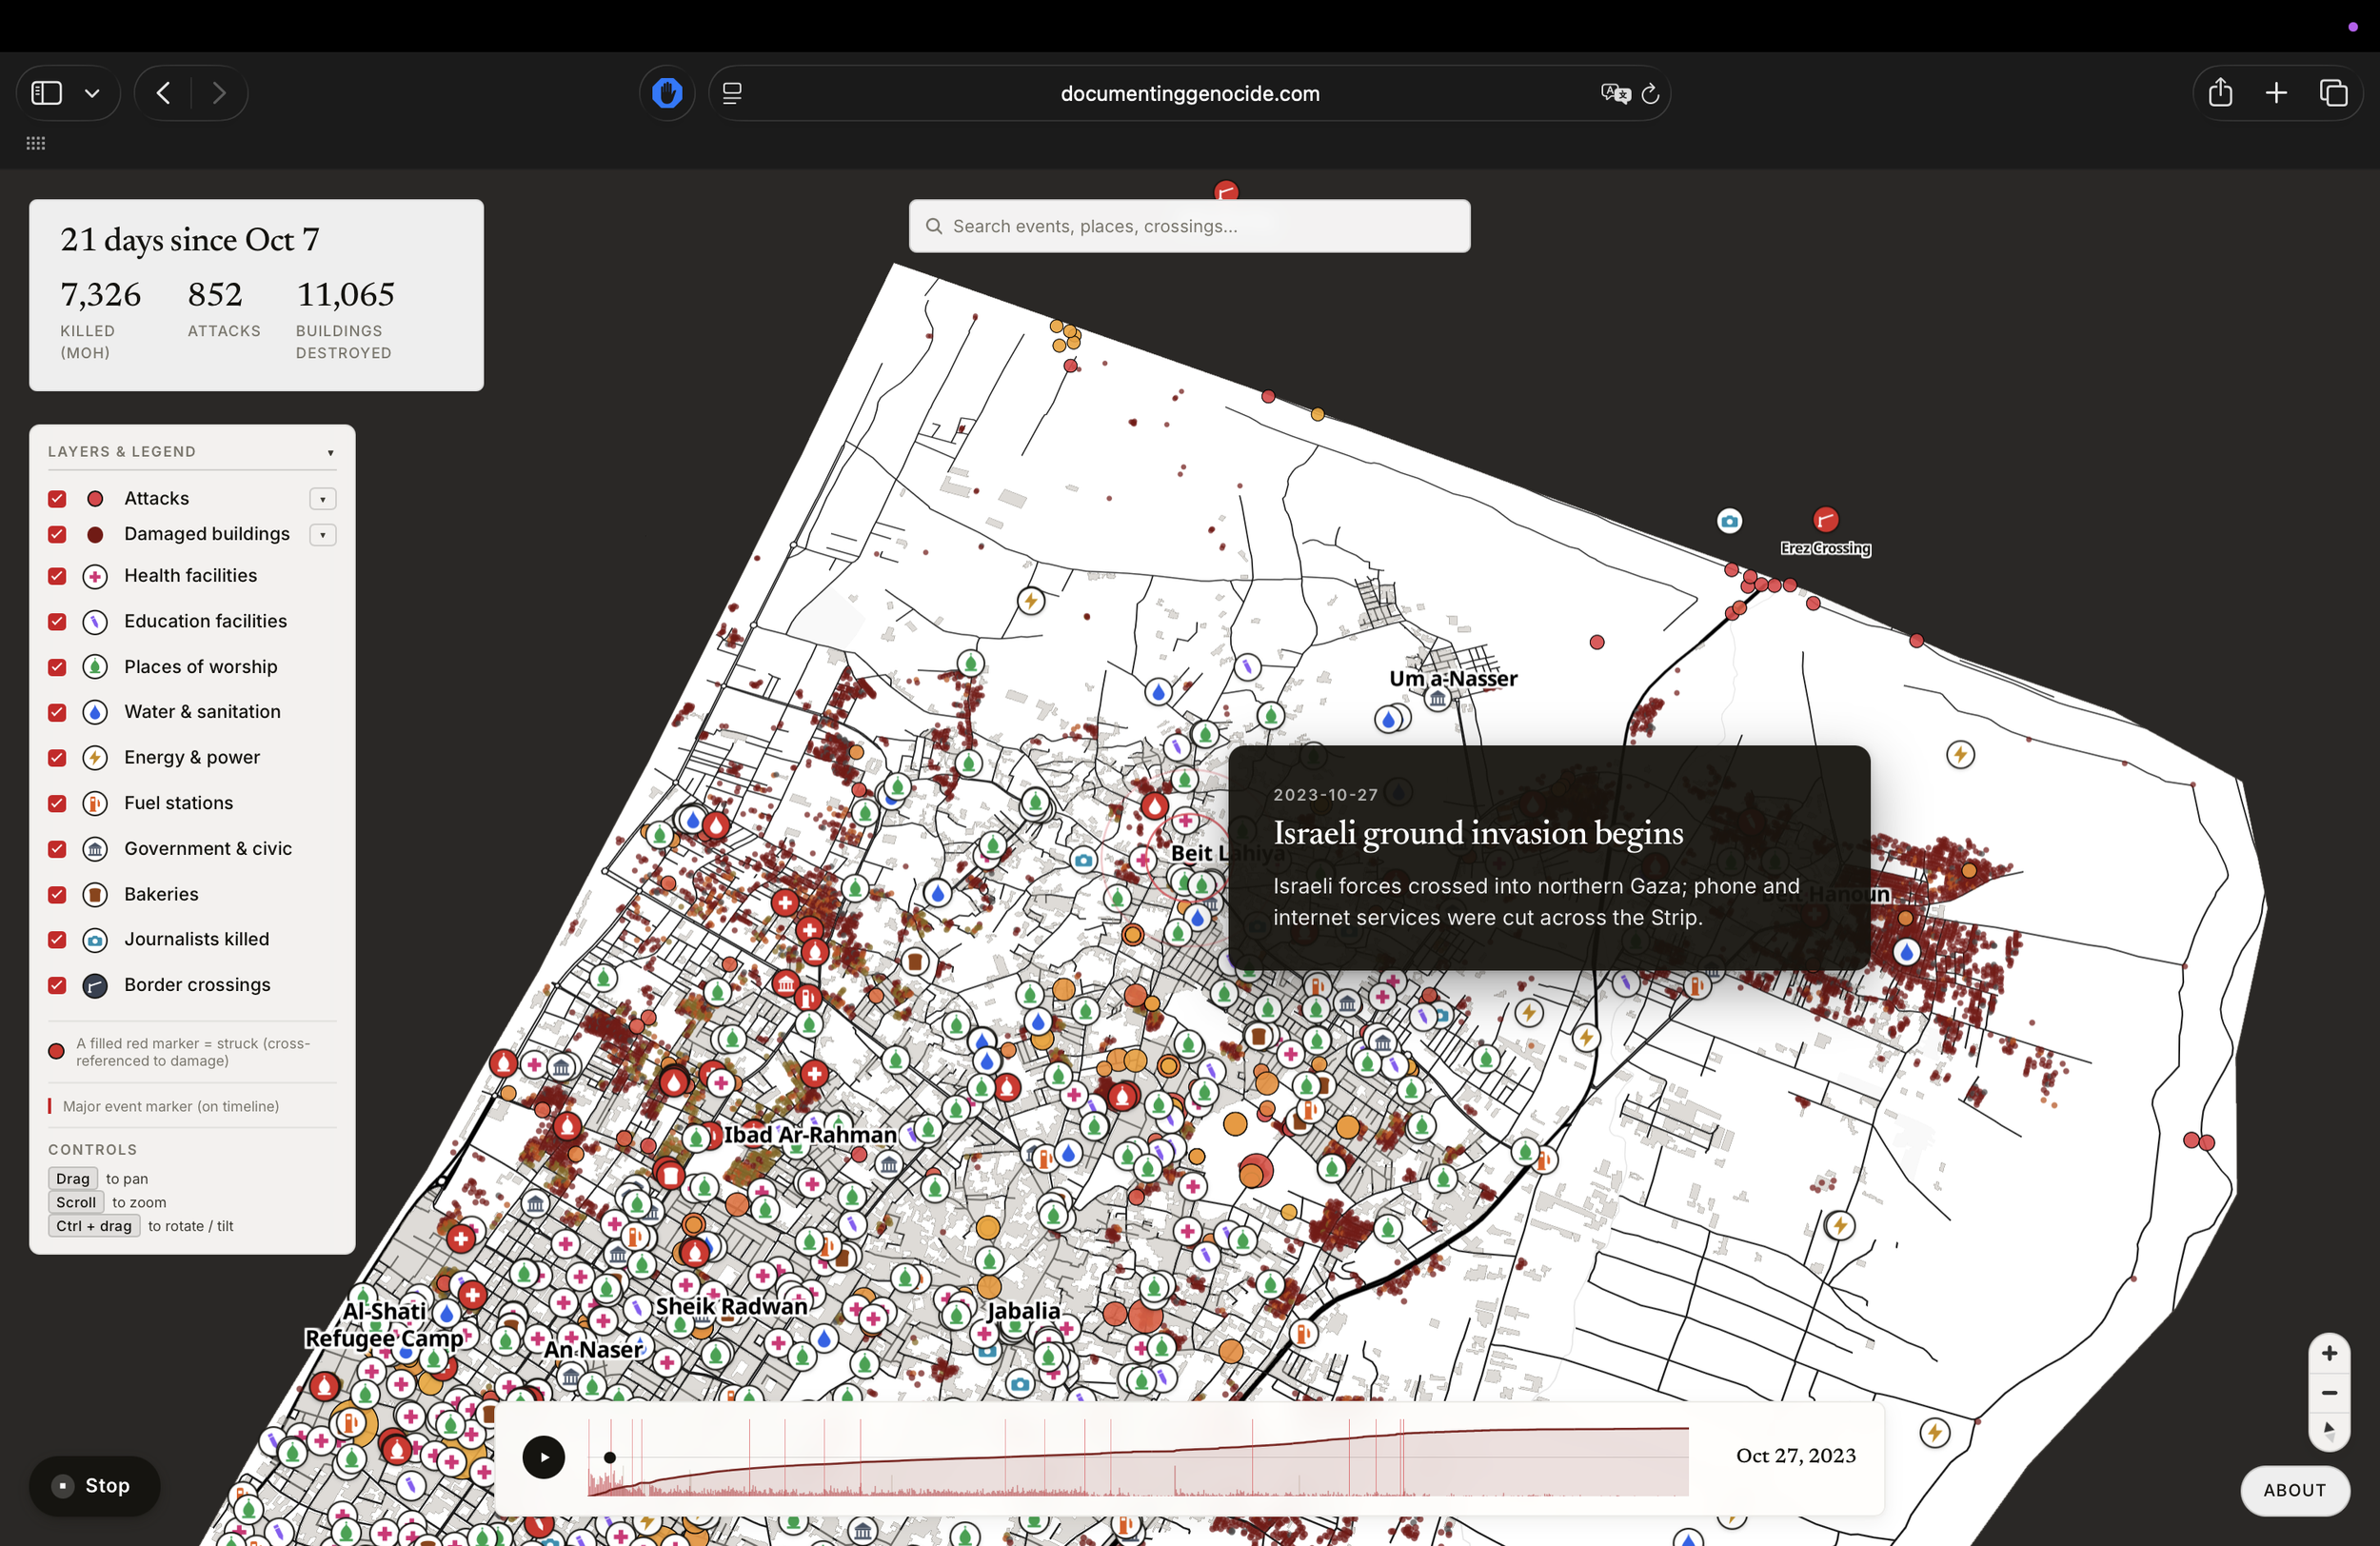Uncheck the Border crossings layer
The image size is (2380, 1546).
pos(57,985)
